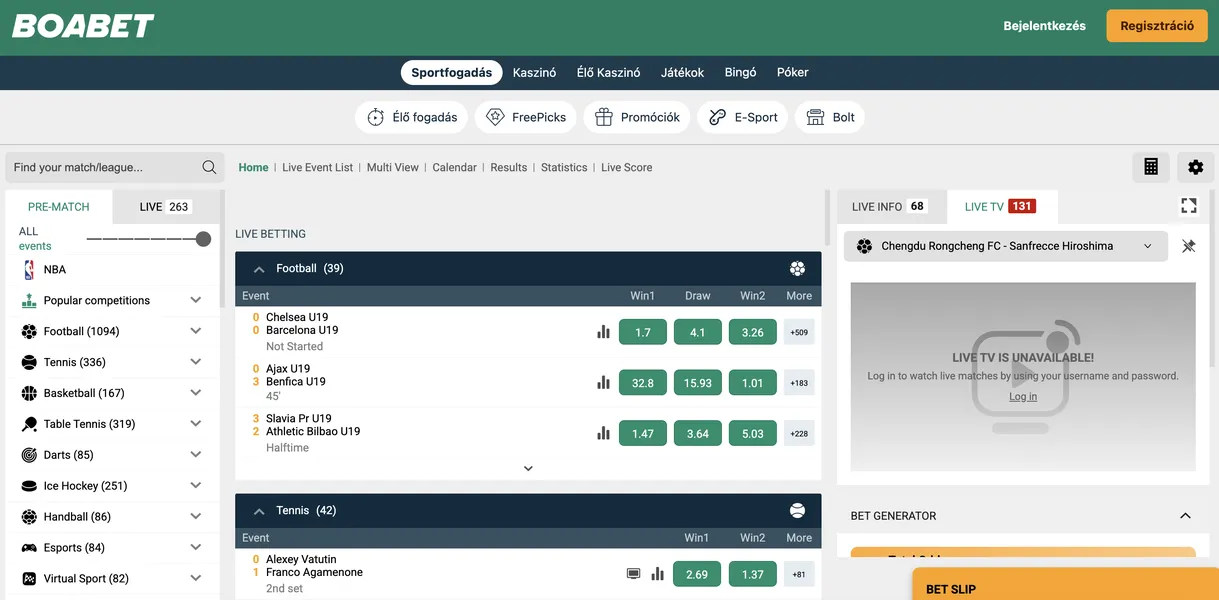This screenshot has height=600, width=1219.
Task: Click the pin icon beside match selector
Action: point(1188,246)
